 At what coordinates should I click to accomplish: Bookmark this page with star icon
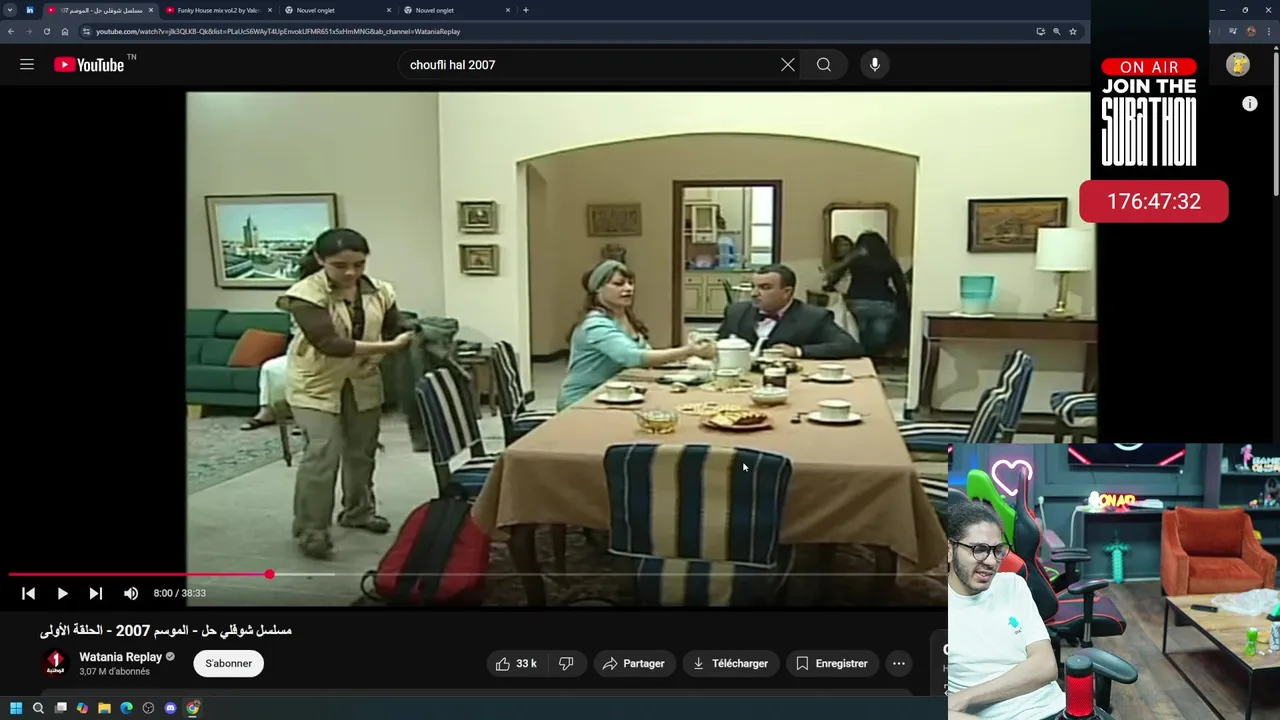point(1073,31)
